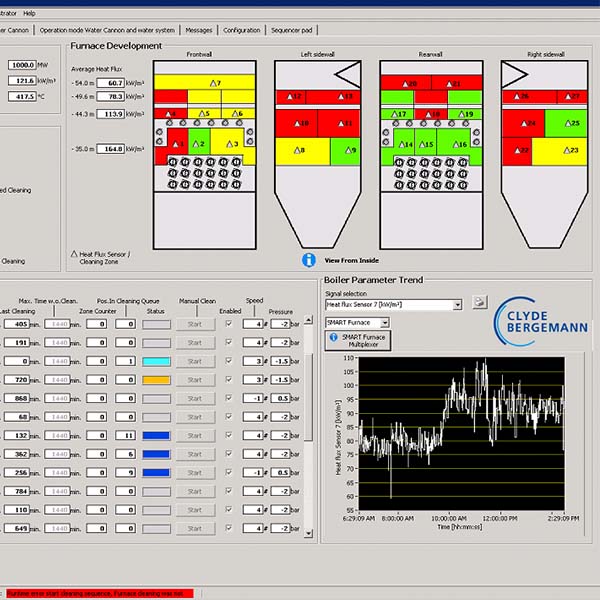
Task: Click the zone list scrollbar up arrow
Action: point(308,320)
